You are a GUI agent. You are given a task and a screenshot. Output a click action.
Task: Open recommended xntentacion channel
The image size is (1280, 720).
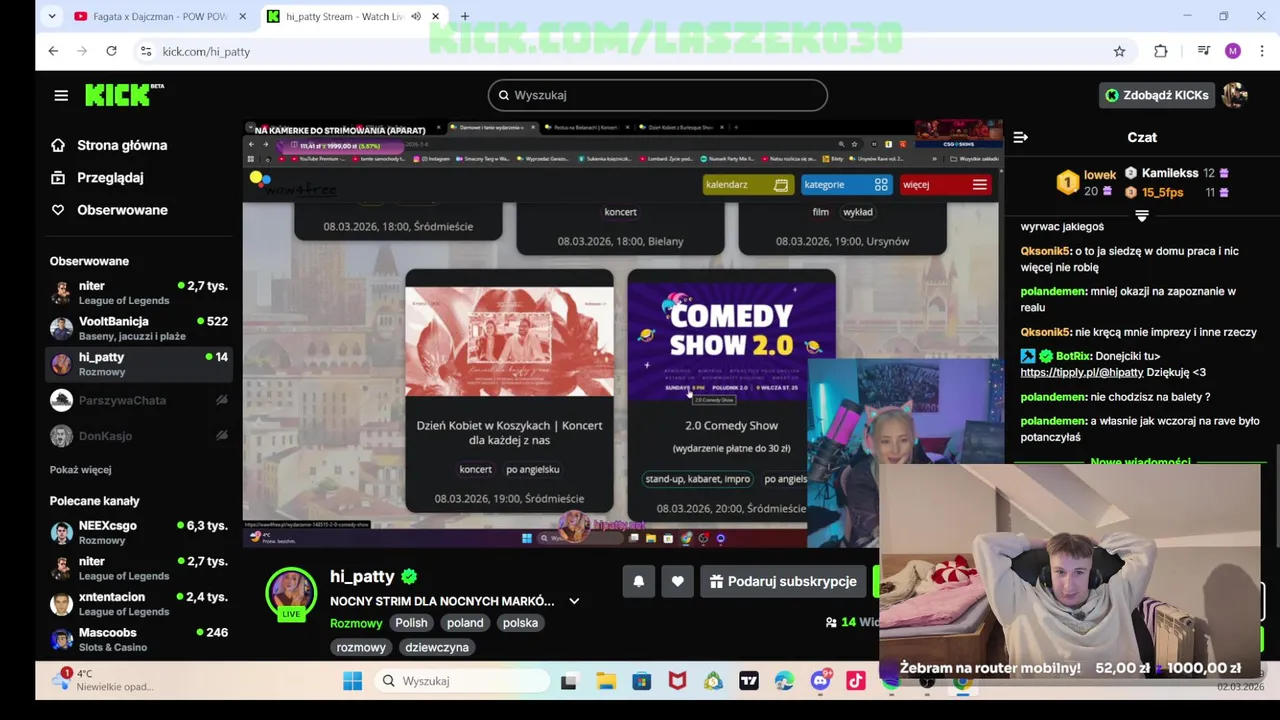139,604
